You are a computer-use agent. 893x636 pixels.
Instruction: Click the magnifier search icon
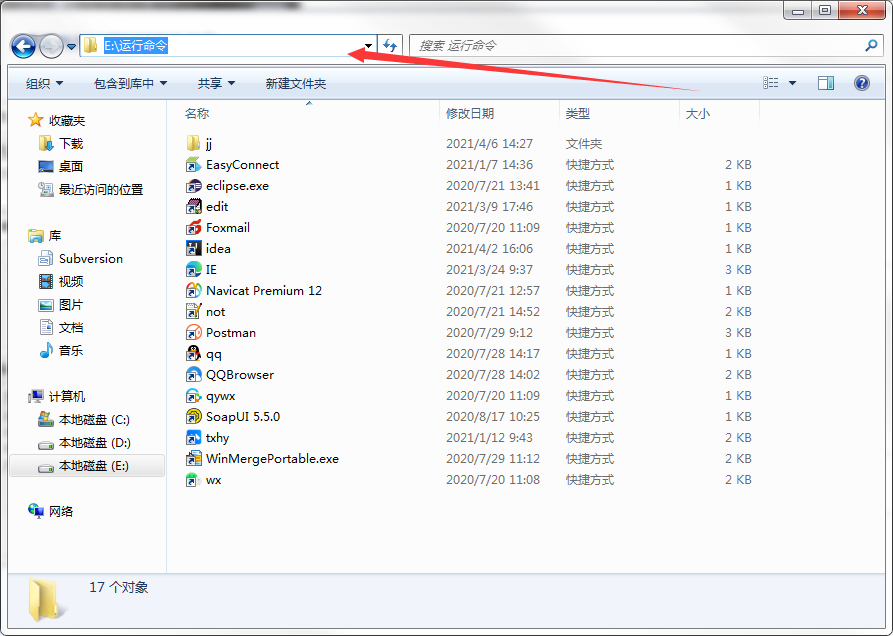[871, 46]
